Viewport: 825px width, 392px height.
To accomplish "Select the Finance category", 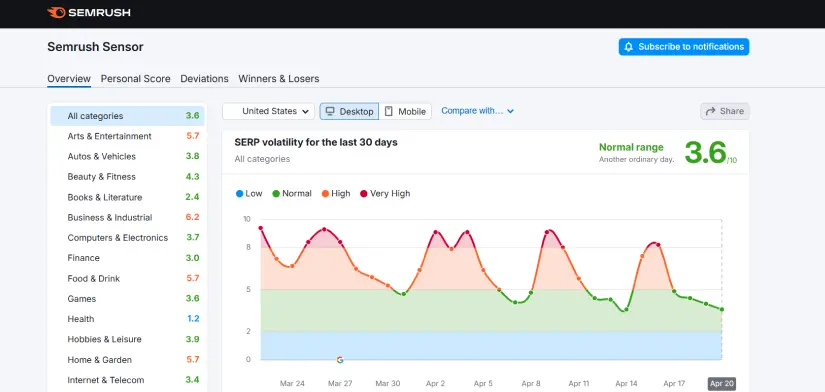I will [127, 258].
